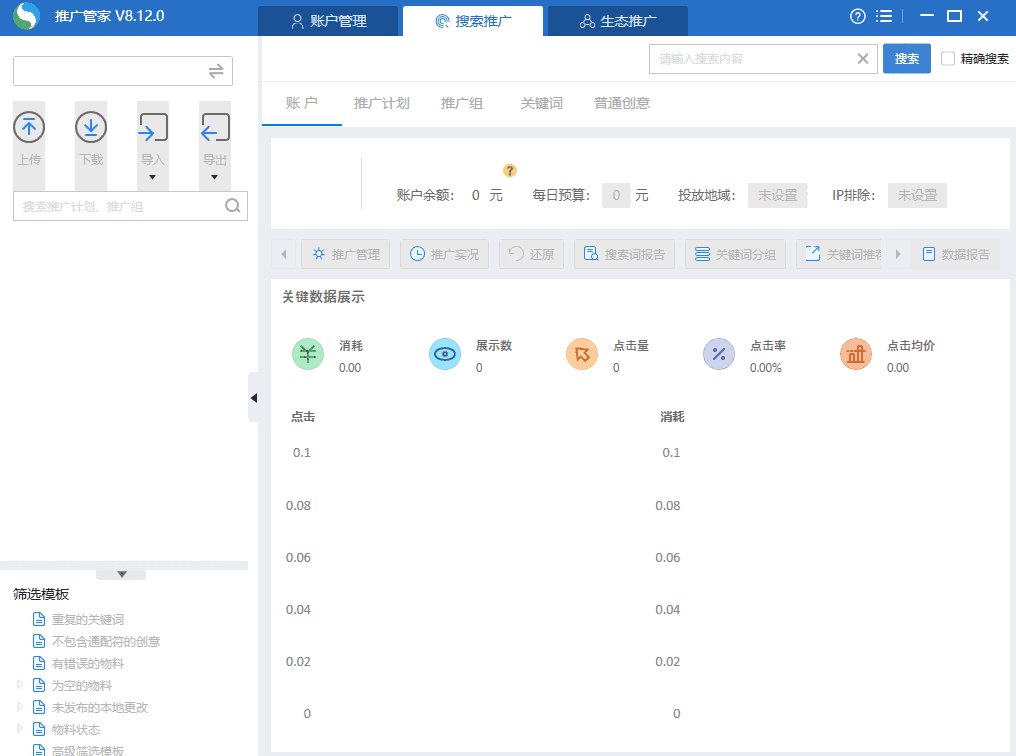Switch to the 账户管理 tab
Screen dimensions: 1016x756
click(x=328, y=20)
